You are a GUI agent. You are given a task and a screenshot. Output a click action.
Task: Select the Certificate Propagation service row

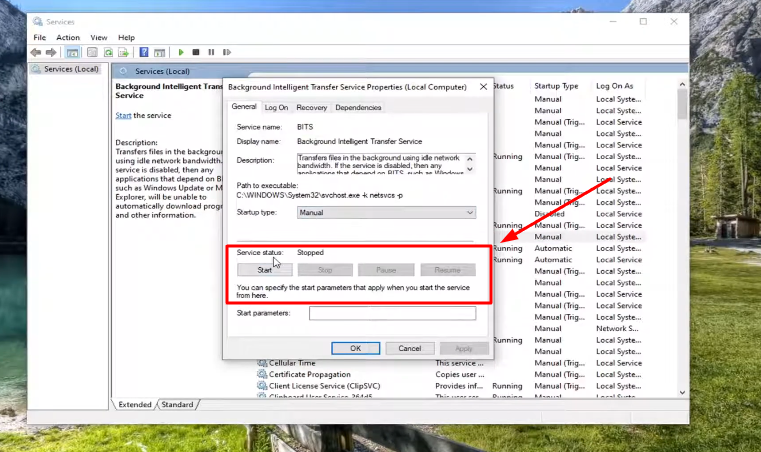(x=449, y=374)
